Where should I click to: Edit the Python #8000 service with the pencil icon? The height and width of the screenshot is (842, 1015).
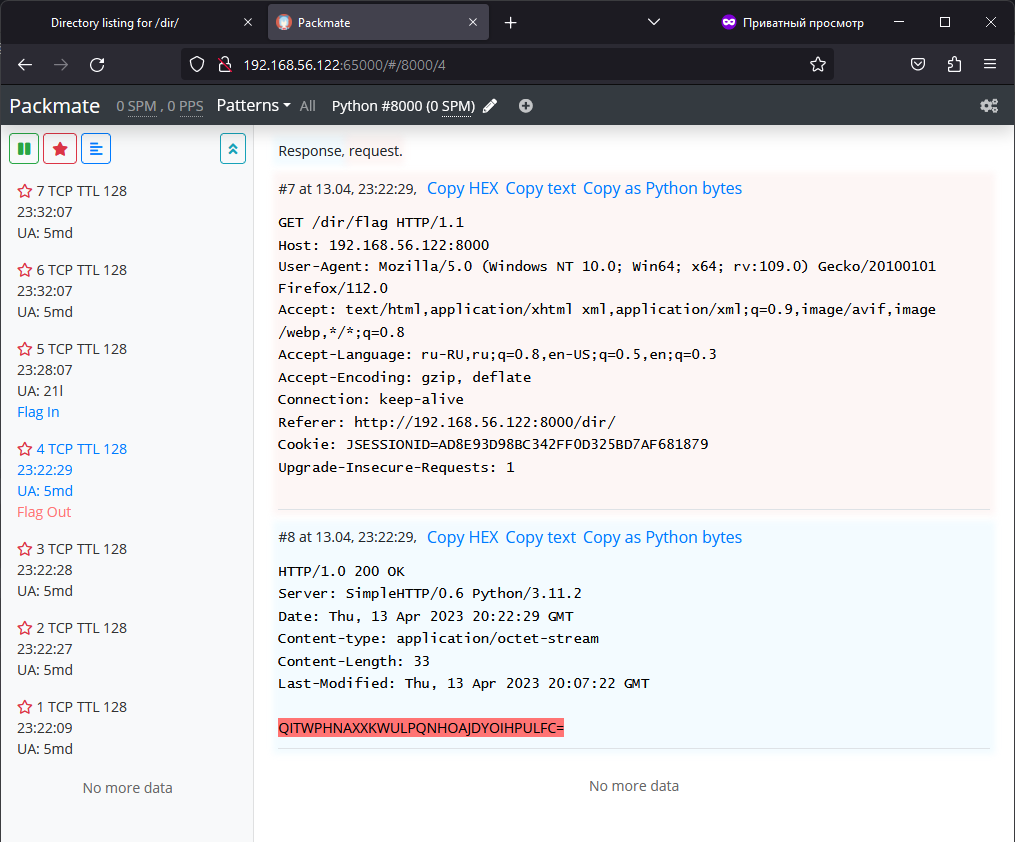click(x=490, y=106)
